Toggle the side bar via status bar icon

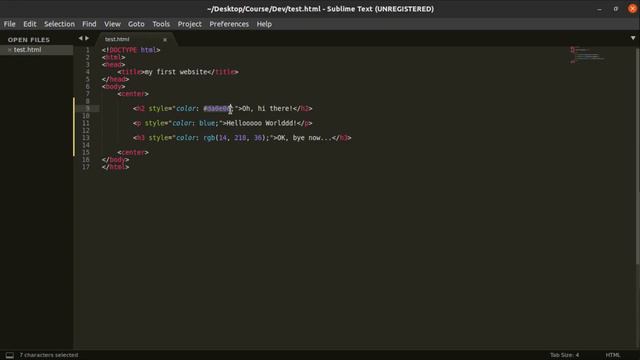(x=10, y=355)
